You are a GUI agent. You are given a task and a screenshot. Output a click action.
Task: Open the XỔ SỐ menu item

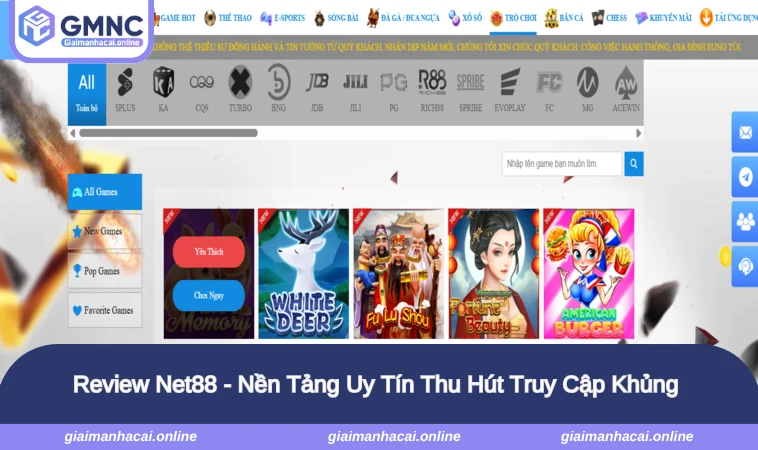pyautogui.click(x=465, y=18)
